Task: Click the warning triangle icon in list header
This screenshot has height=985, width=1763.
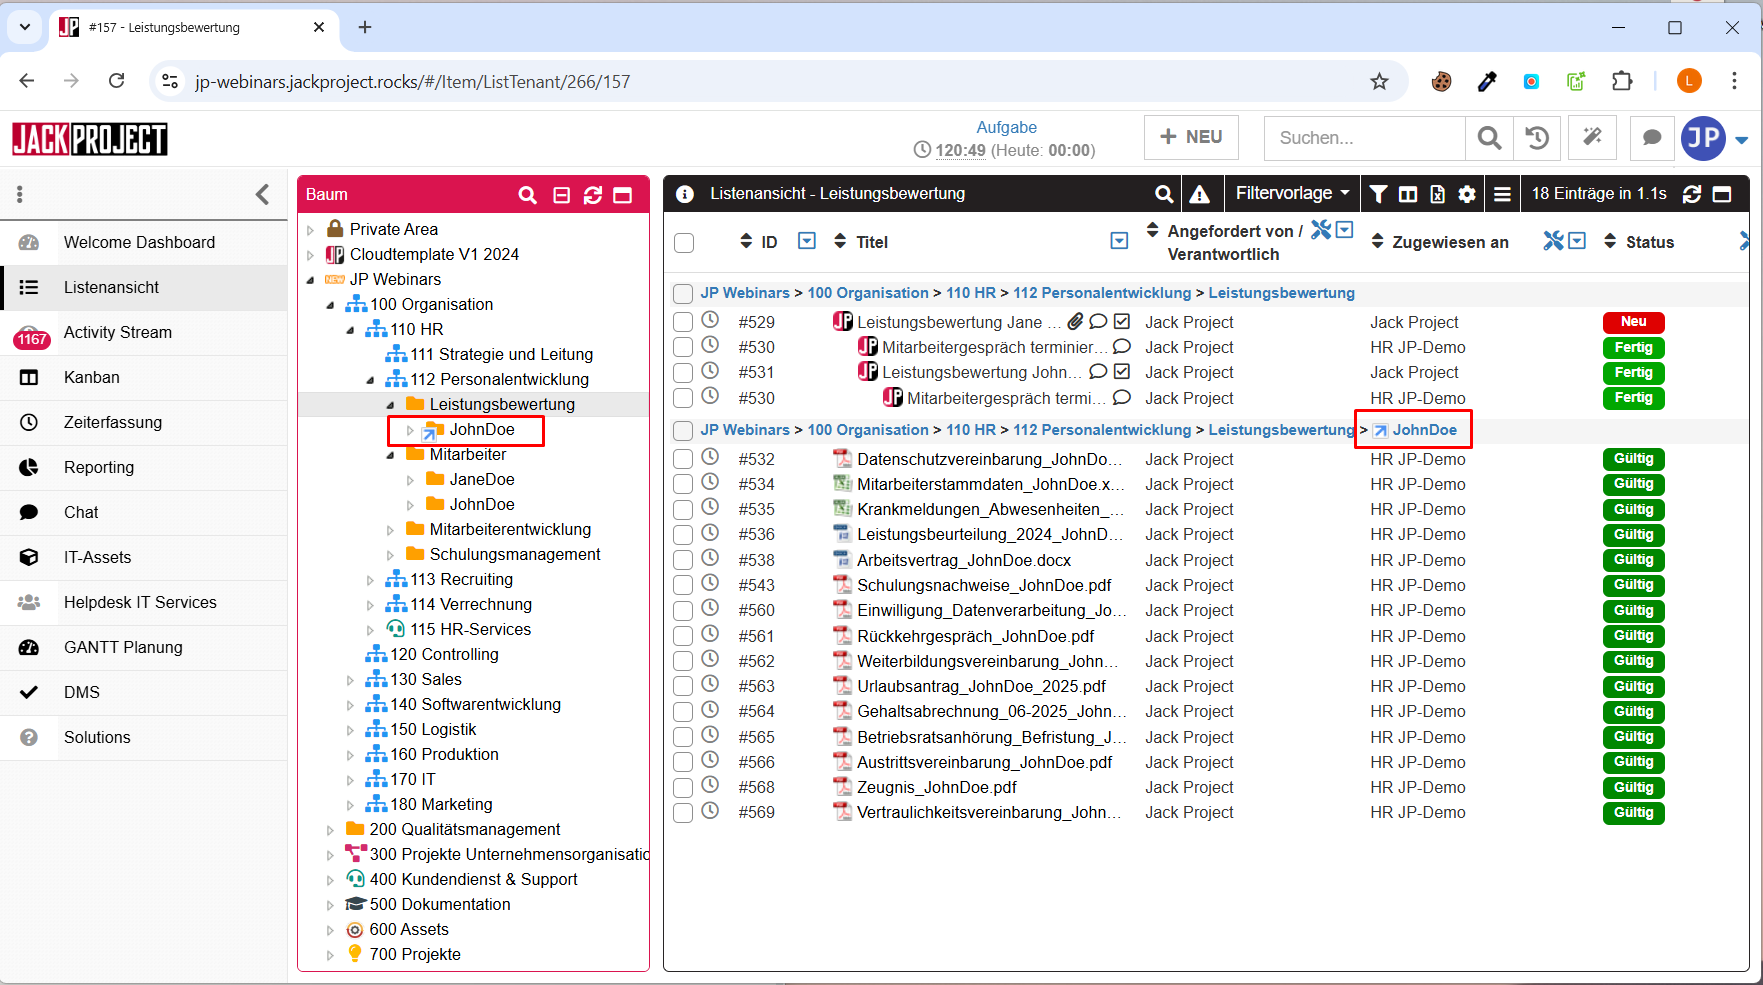Action: tap(1199, 194)
